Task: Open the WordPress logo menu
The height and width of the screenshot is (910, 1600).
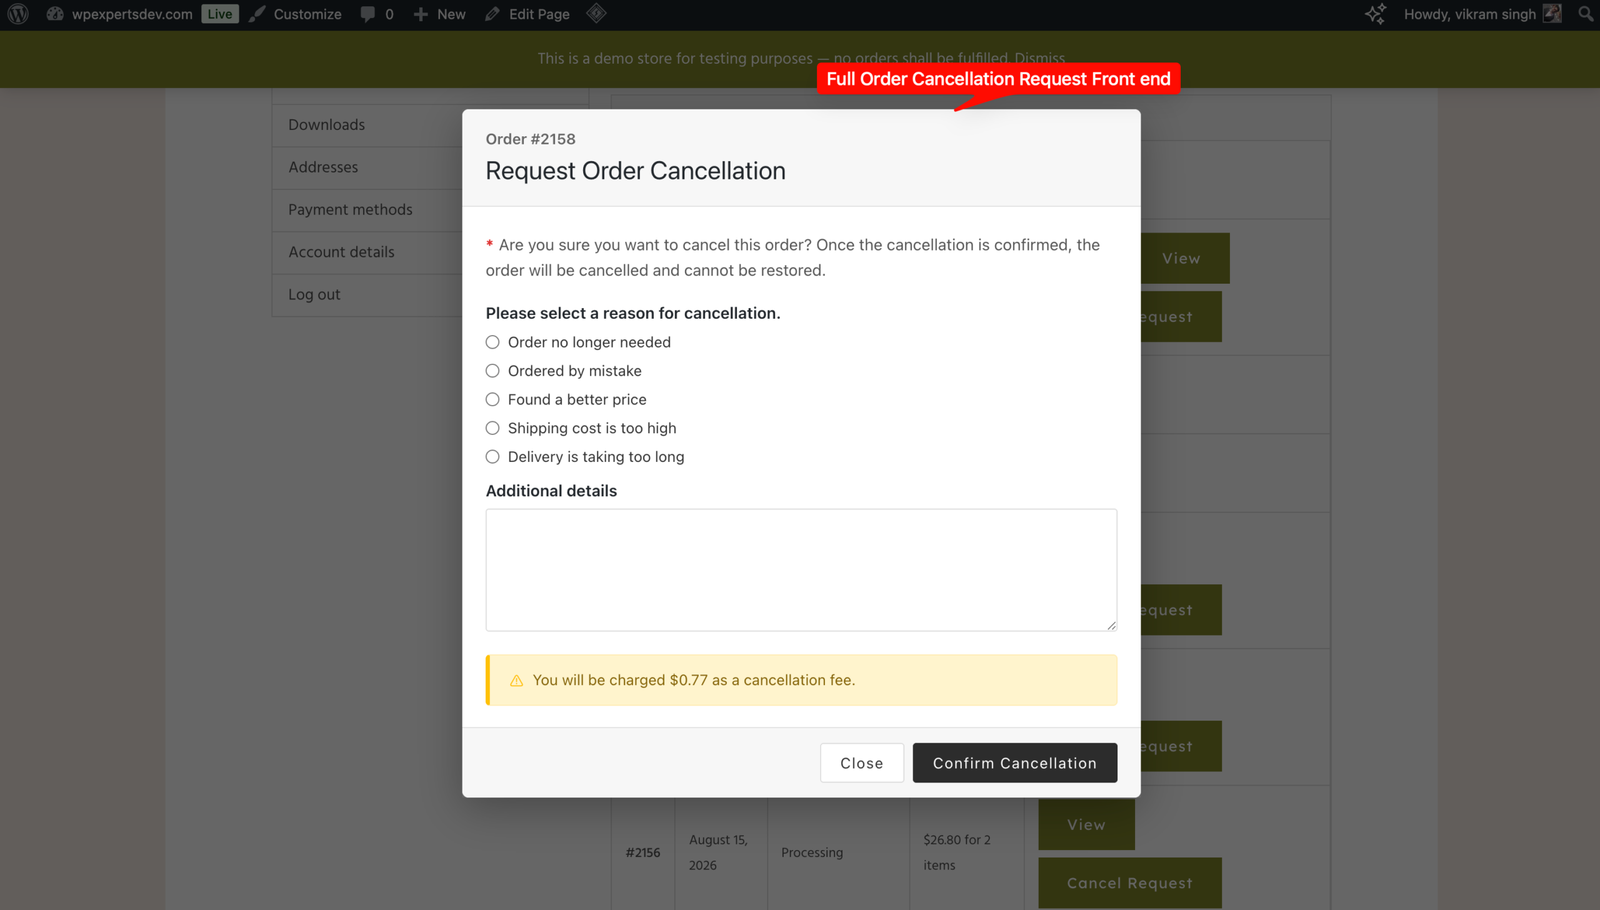Action: click(18, 14)
